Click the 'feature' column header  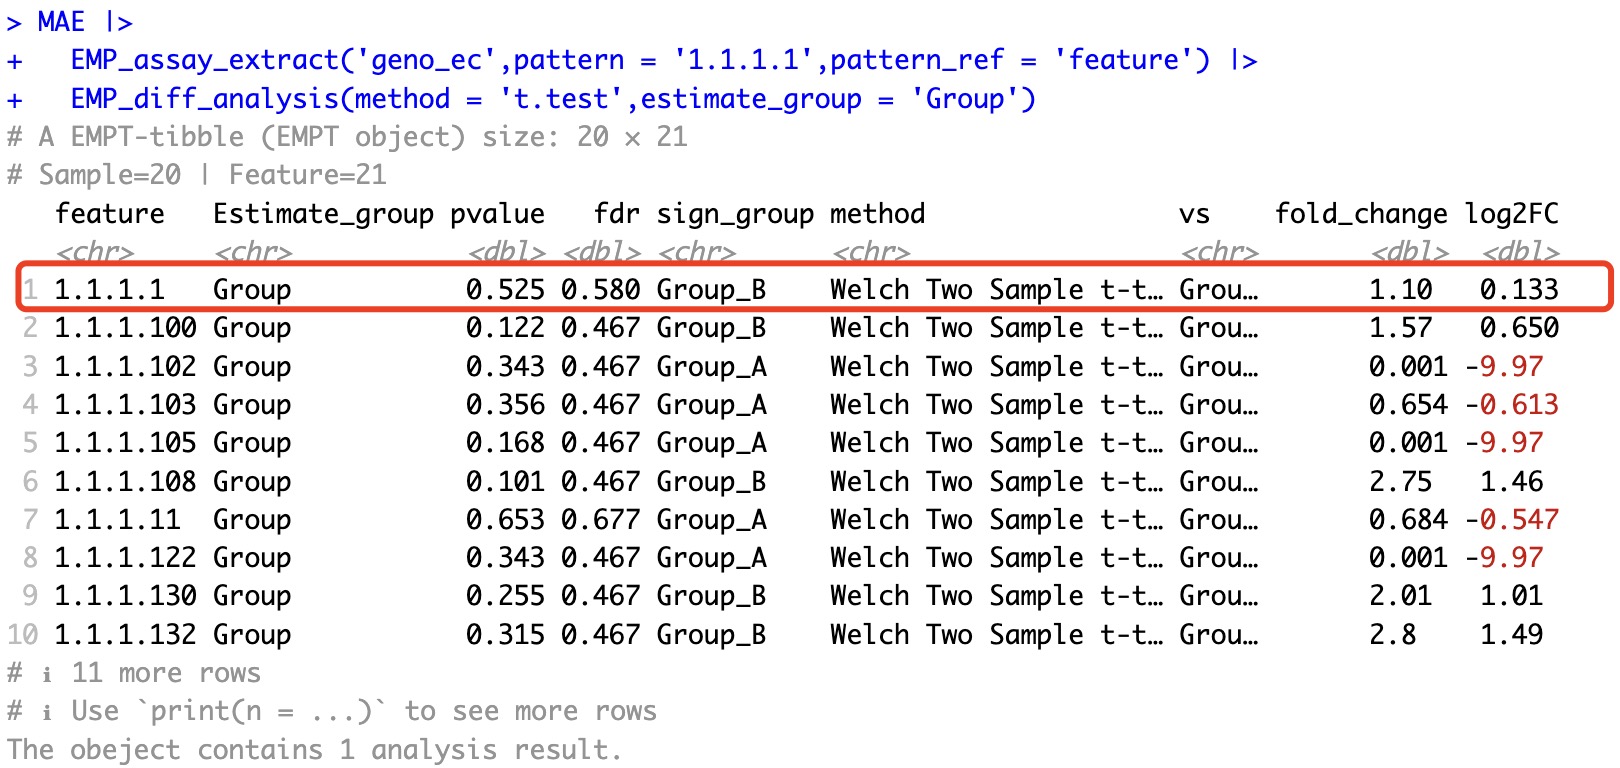(109, 214)
